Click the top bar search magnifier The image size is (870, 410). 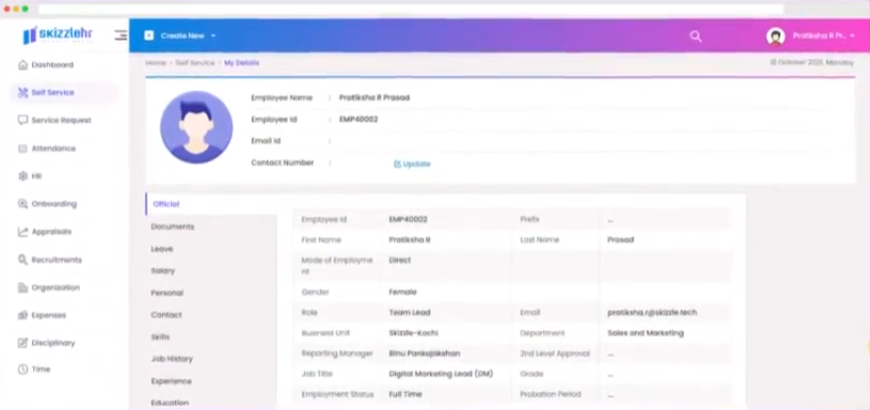click(695, 36)
